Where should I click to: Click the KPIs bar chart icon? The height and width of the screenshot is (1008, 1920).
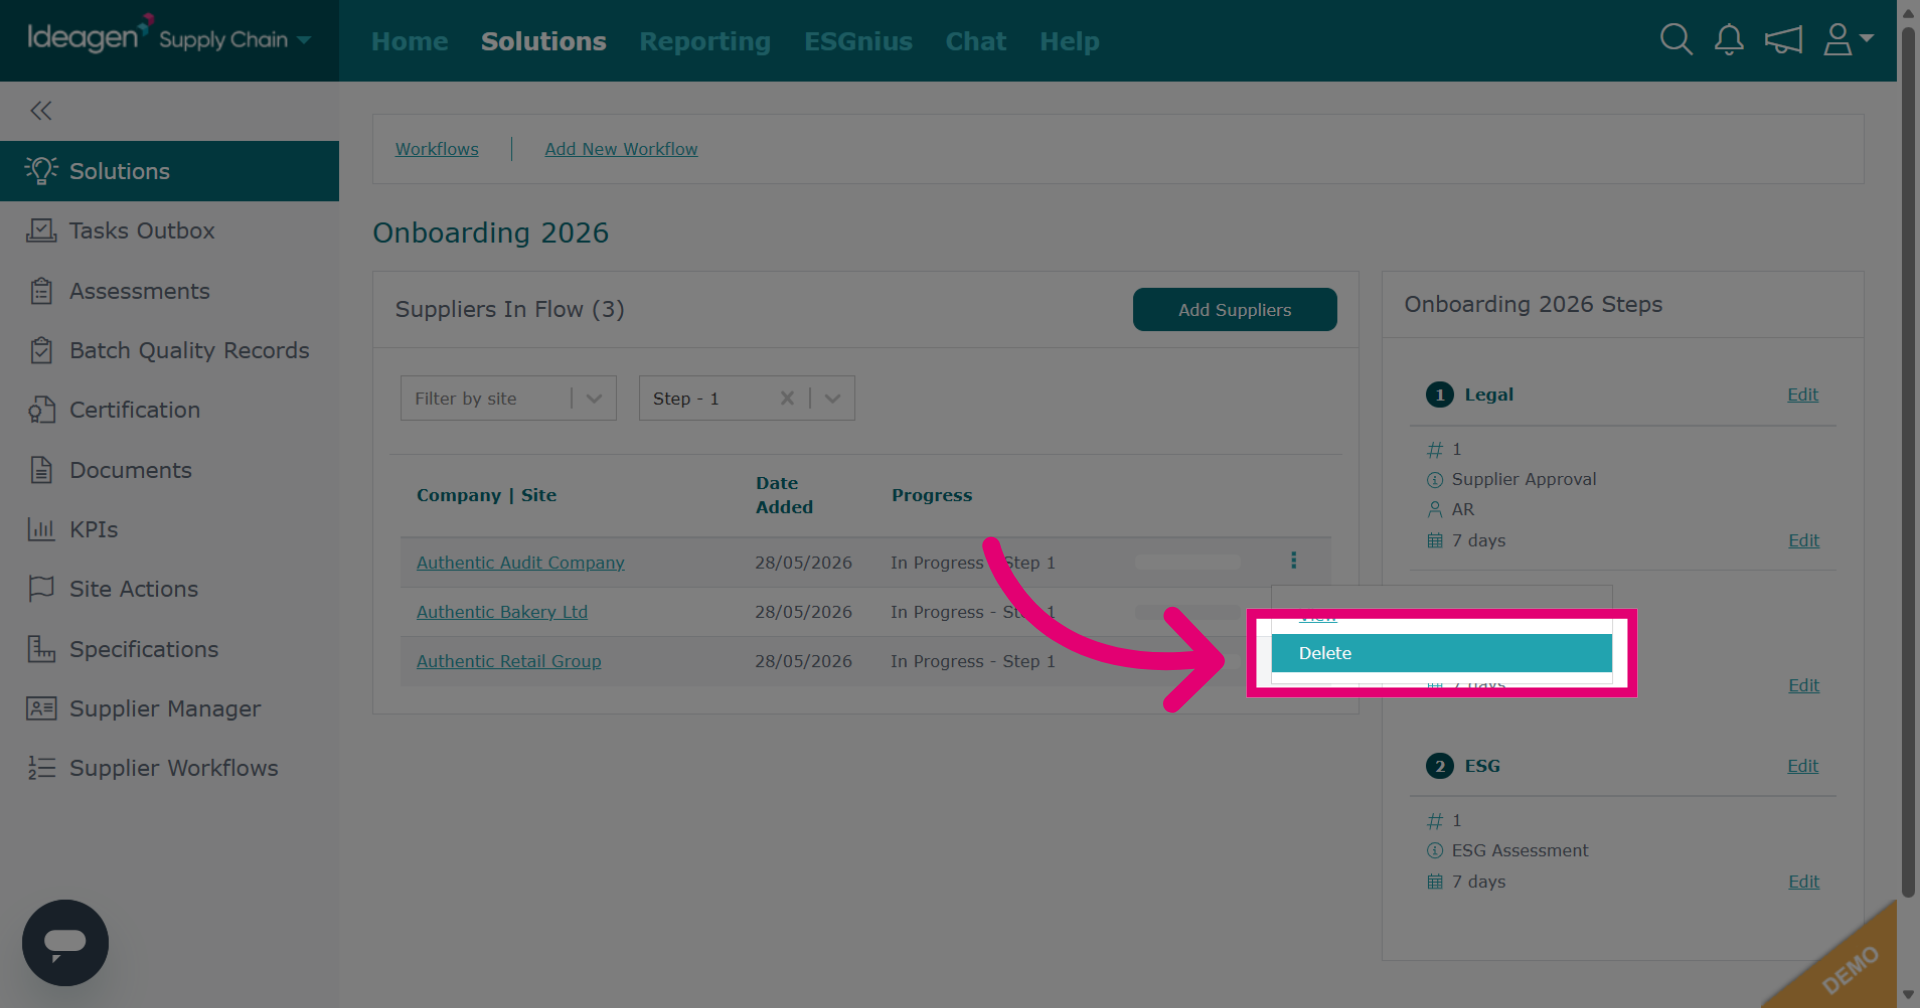pyautogui.click(x=41, y=530)
